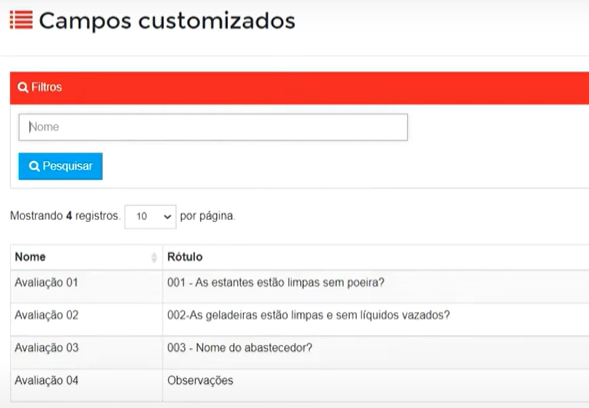The height and width of the screenshot is (408, 589).
Task: Click the sort arrows in Nome column
Action: pos(154,257)
